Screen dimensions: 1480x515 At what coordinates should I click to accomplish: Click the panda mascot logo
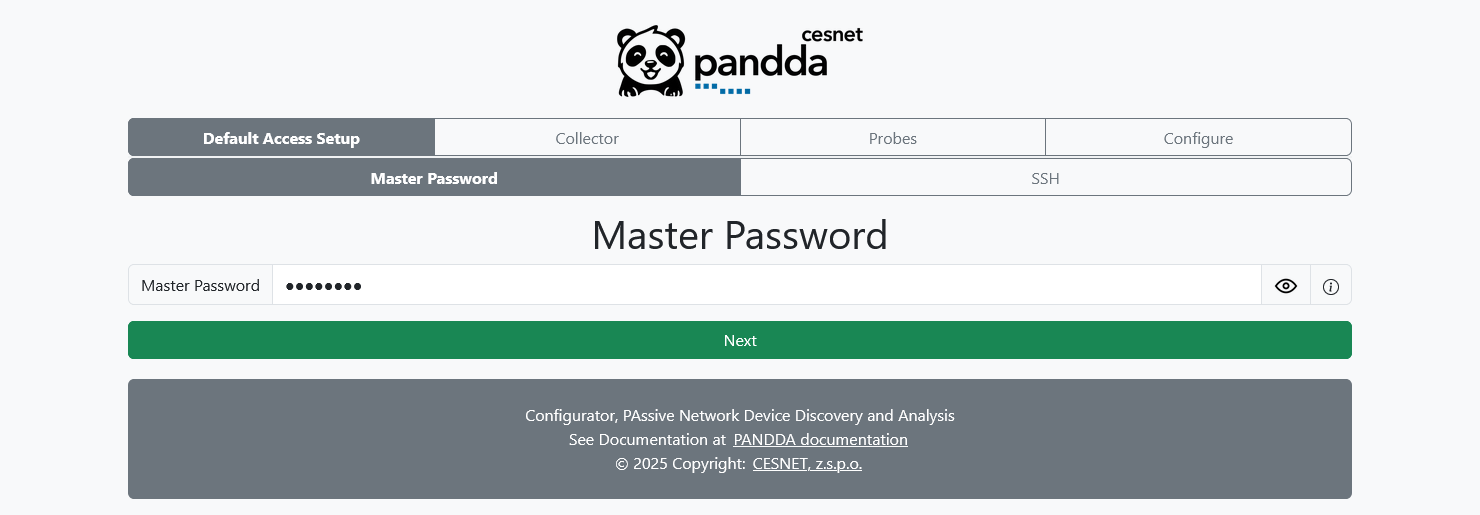pos(651,62)
